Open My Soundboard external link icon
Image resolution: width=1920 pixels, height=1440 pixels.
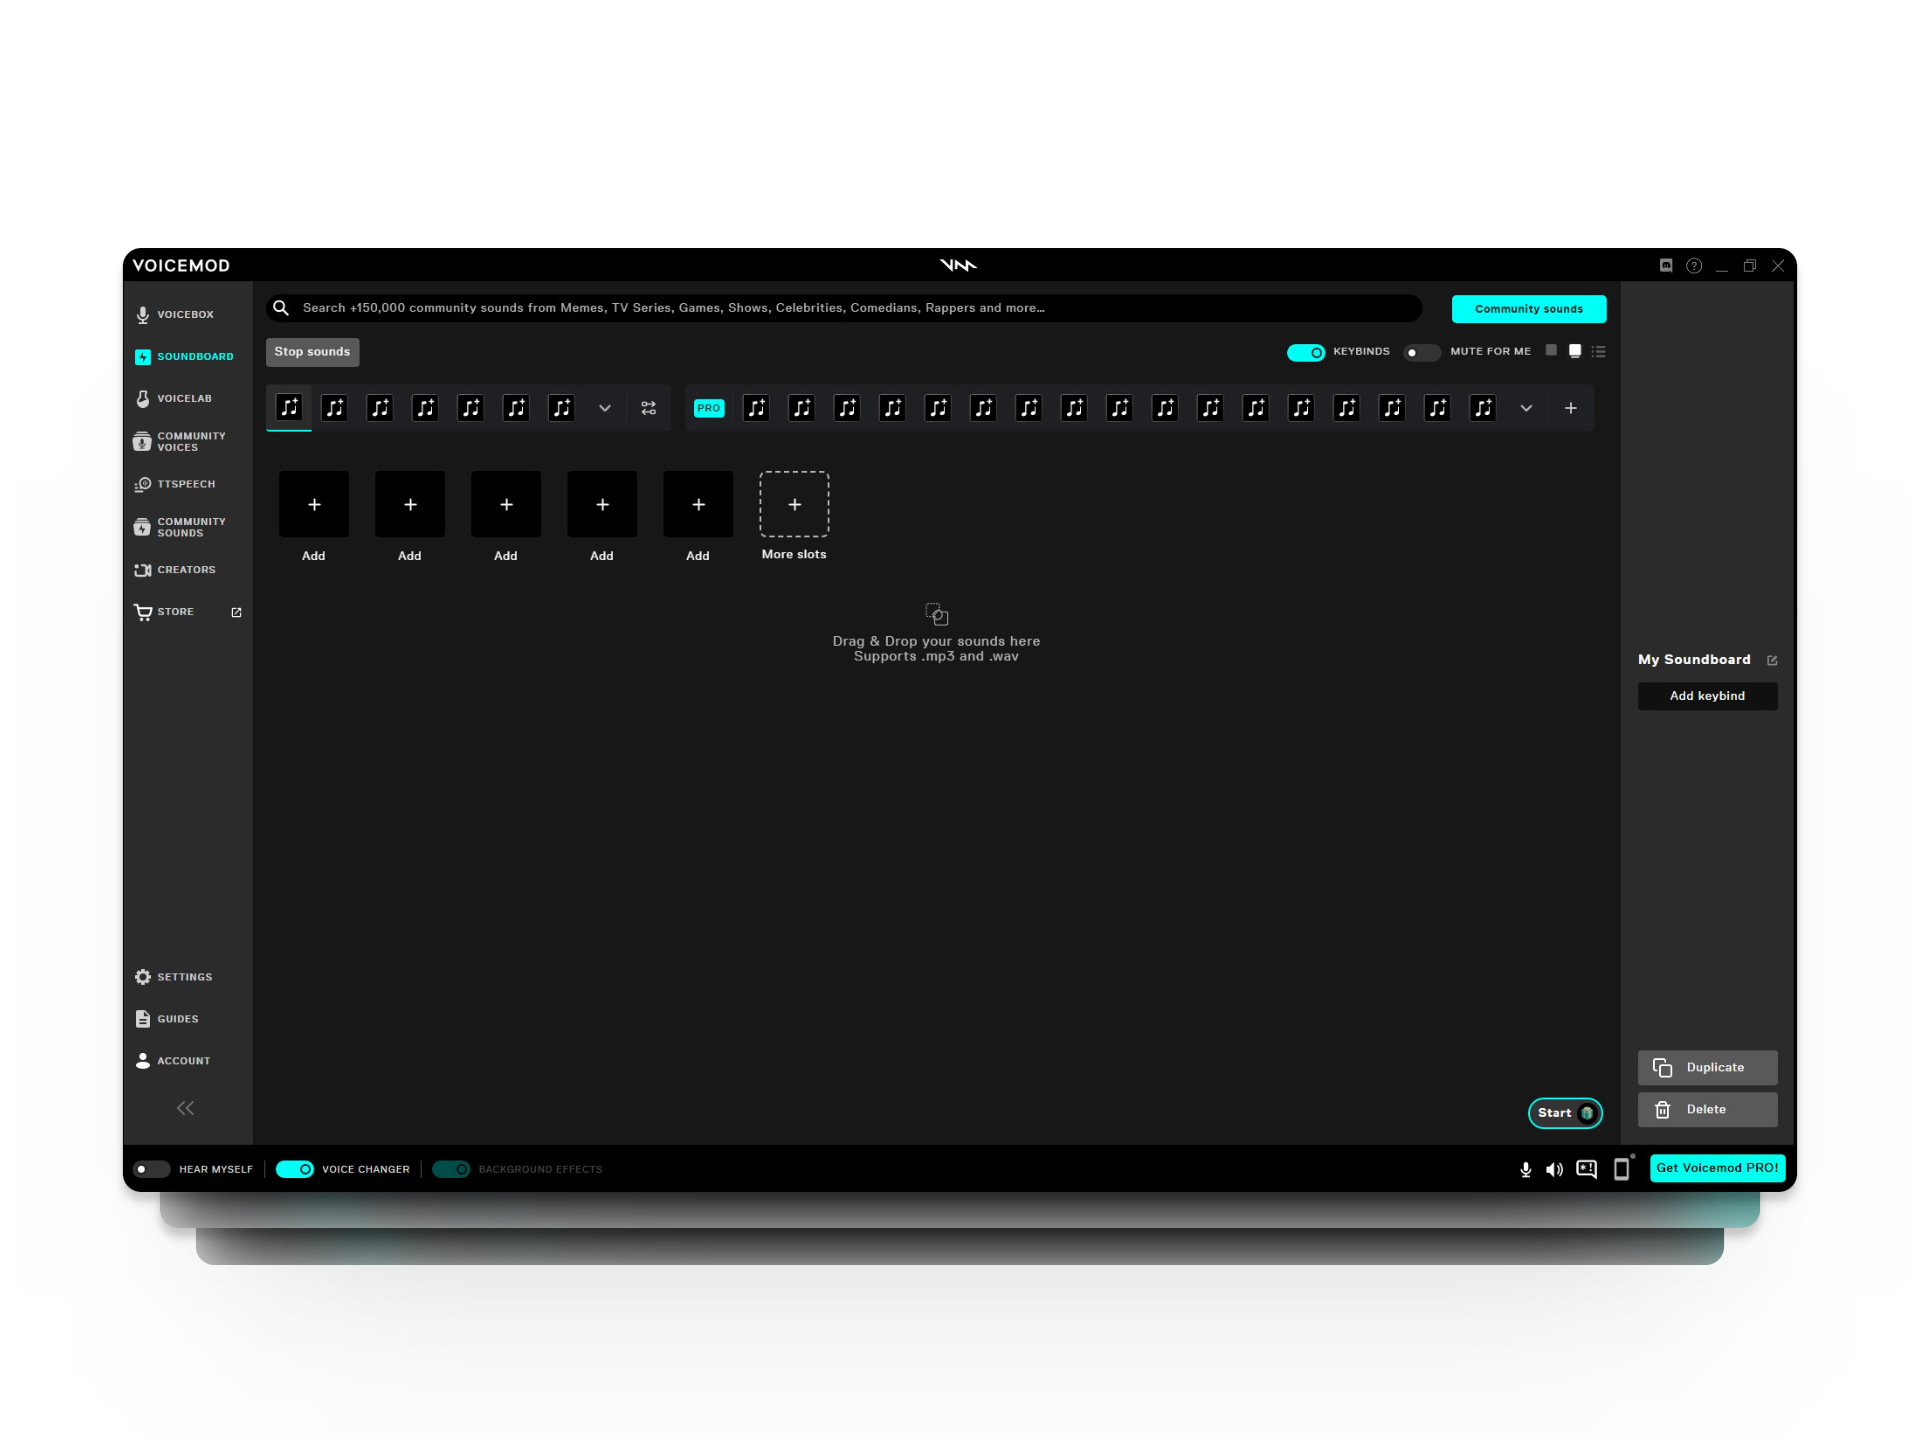click(x=1772, y=660)
